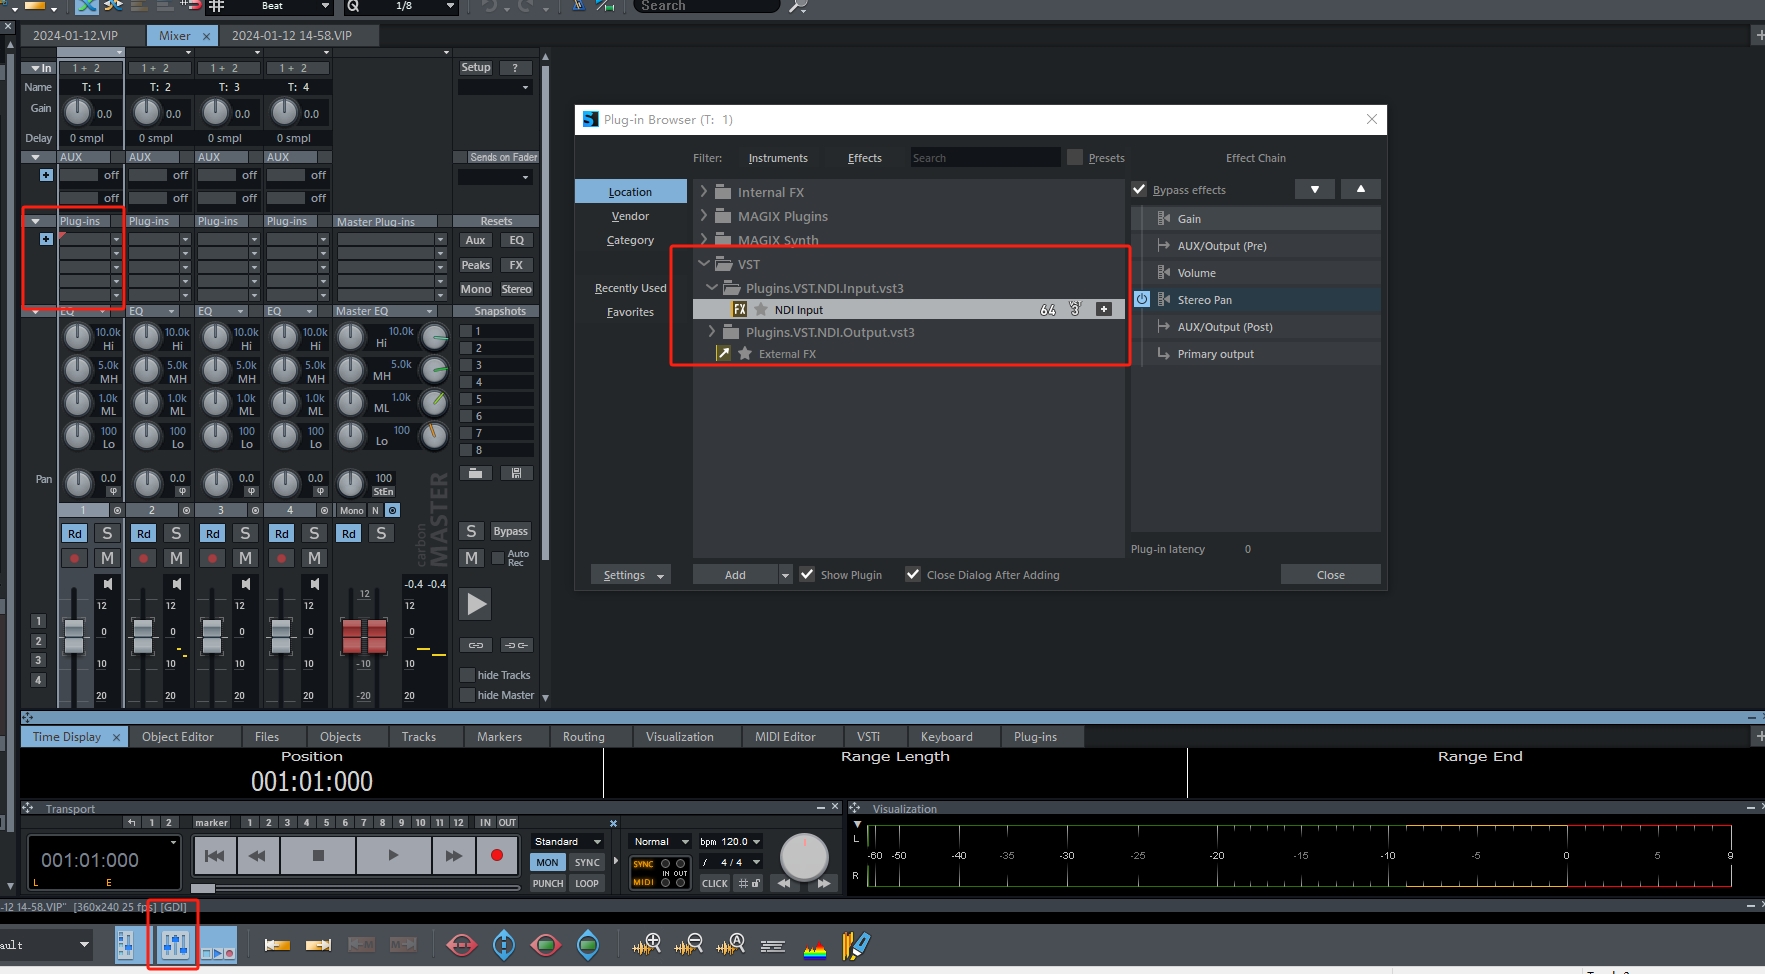Open the Mixer from the bottom toolbar
Viewport: 1765px width, 974px height.
click(175, 944)
